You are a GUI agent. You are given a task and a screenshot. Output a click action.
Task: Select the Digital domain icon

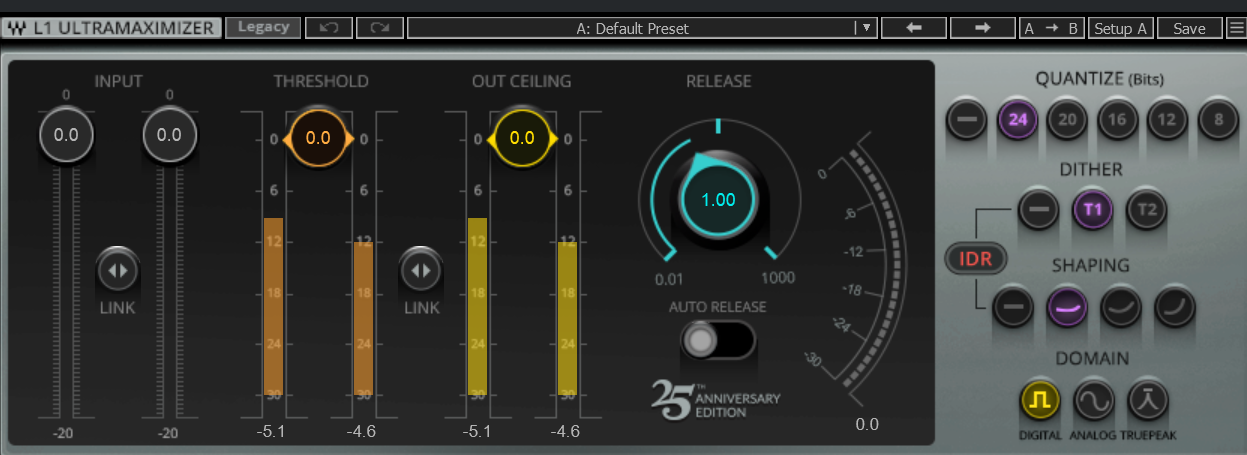1040,401
